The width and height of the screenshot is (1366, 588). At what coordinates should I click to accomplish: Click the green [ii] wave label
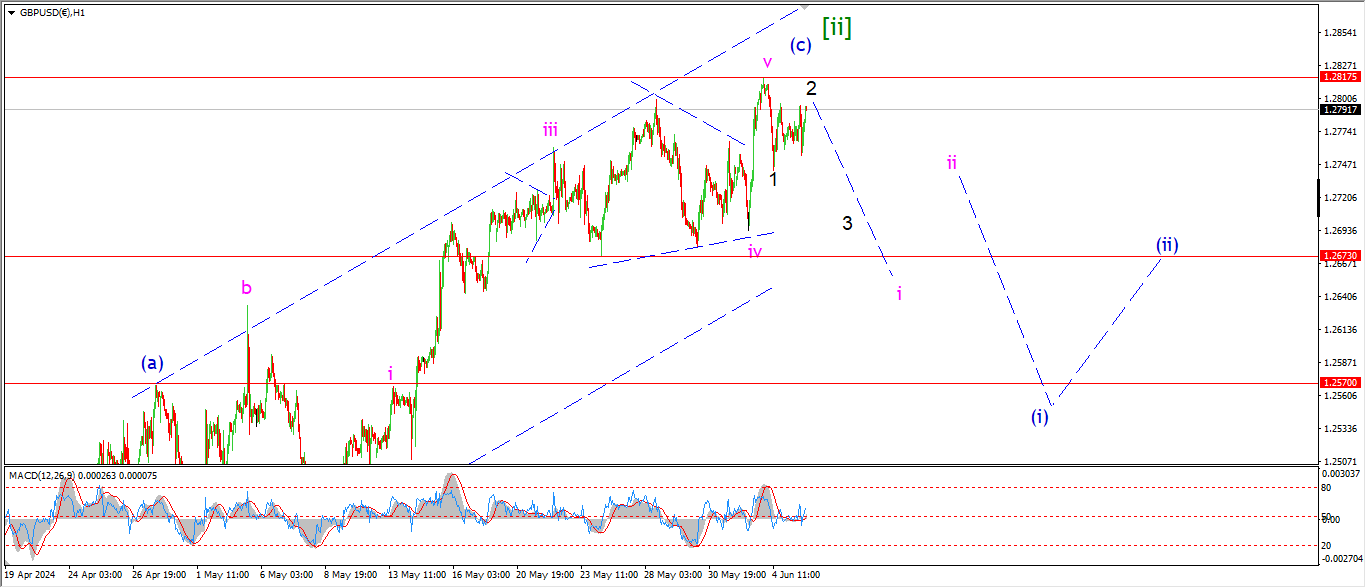point(836,28)
